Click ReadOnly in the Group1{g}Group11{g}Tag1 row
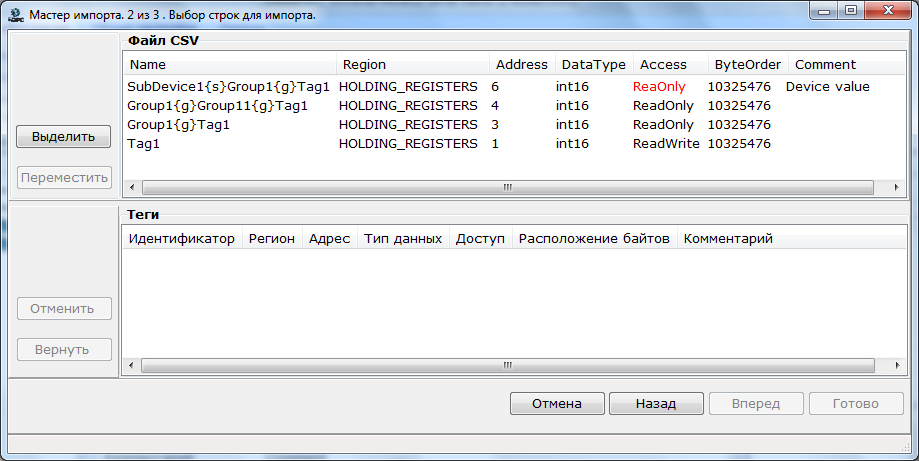The image size is (919, 461). tap(663, 105)
